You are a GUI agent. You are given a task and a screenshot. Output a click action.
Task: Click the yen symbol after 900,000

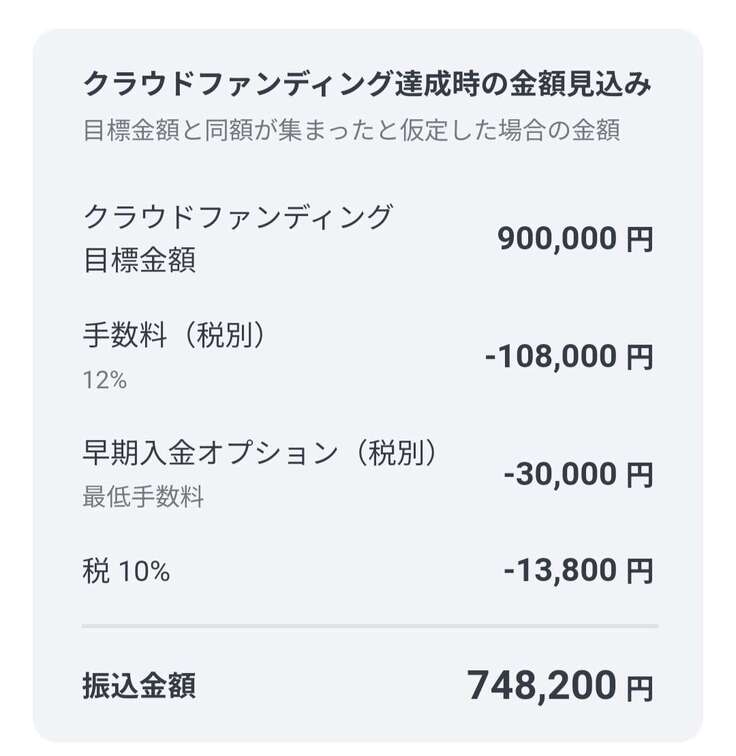[x=639, y=240]
